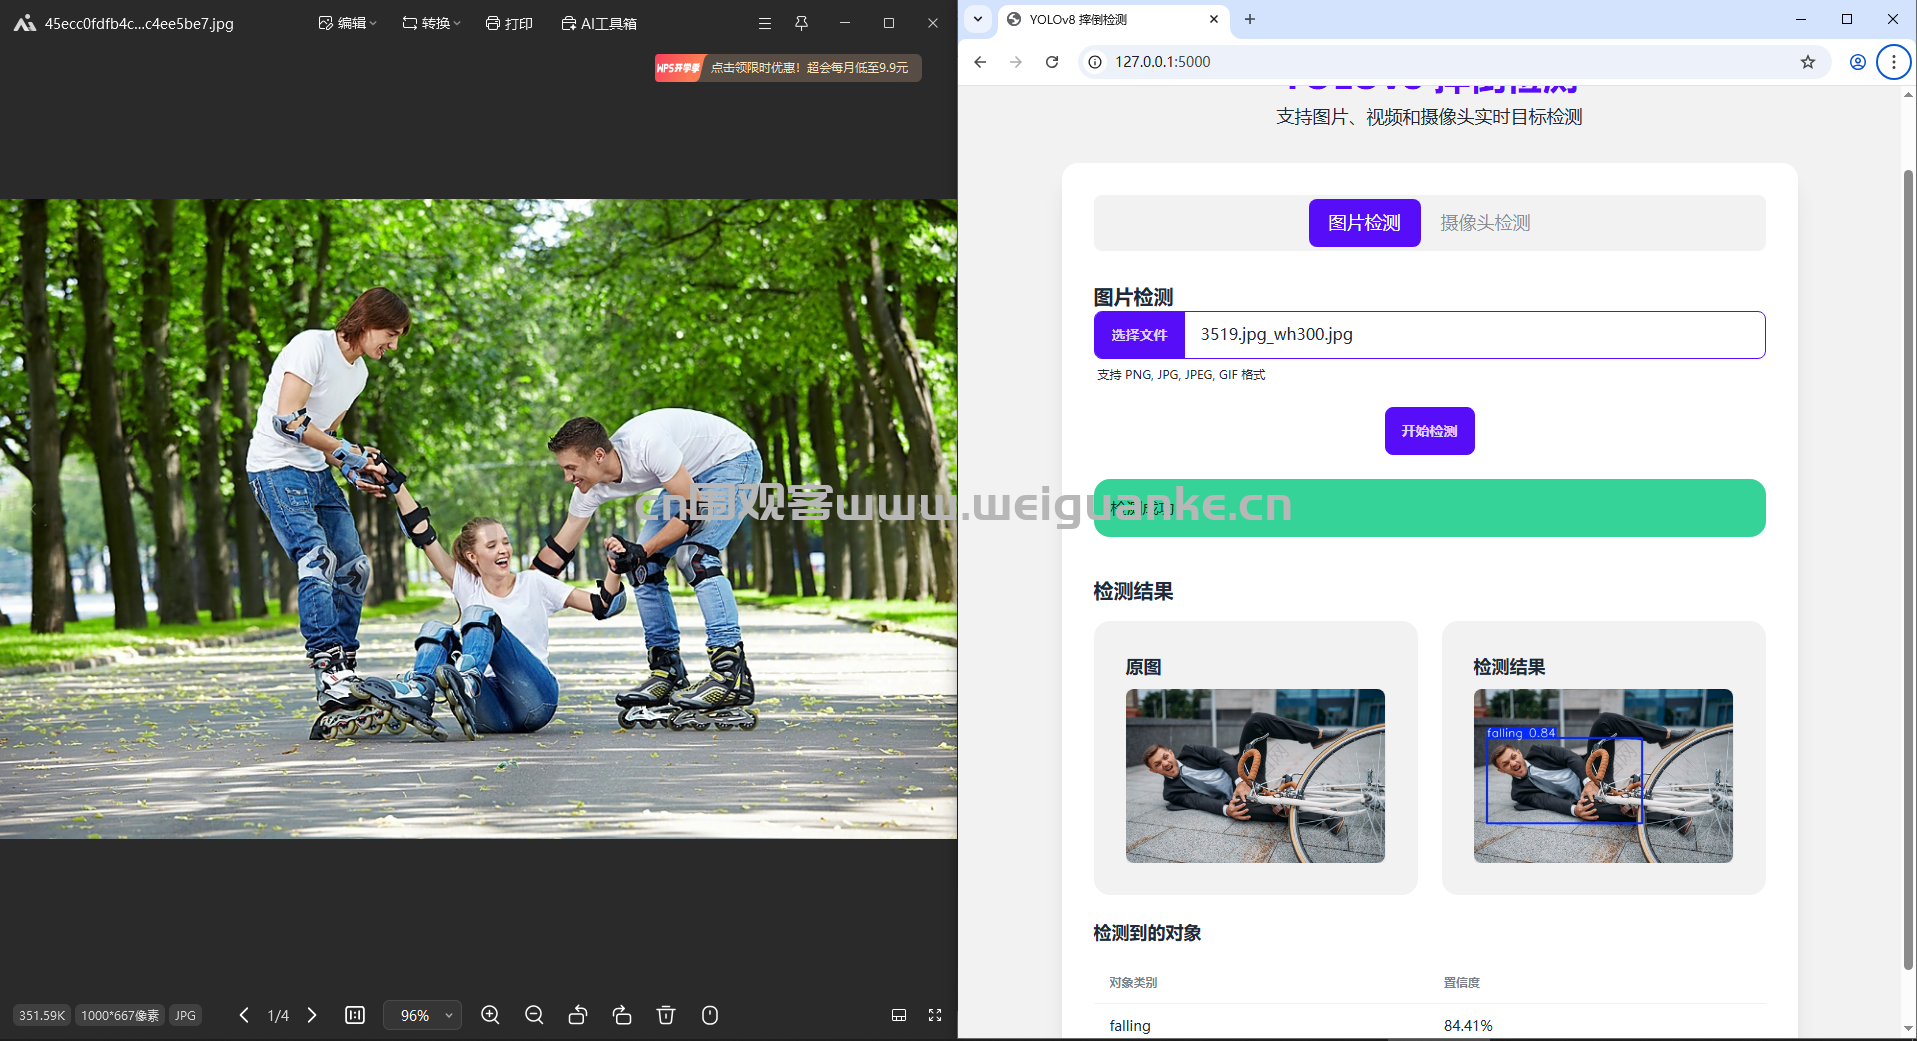Click 选择文件 to choose a file
The width and height of the screenshot is (1917, 1041).
click(x=1139, y=335)
